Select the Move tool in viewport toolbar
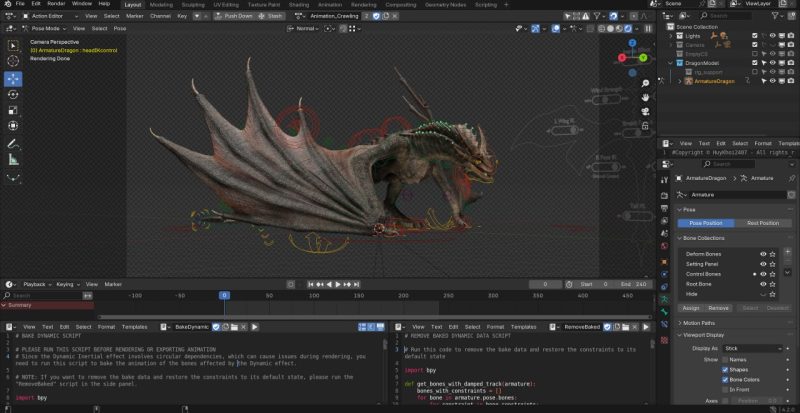This screenshot has width=800, height=413. 13,78
